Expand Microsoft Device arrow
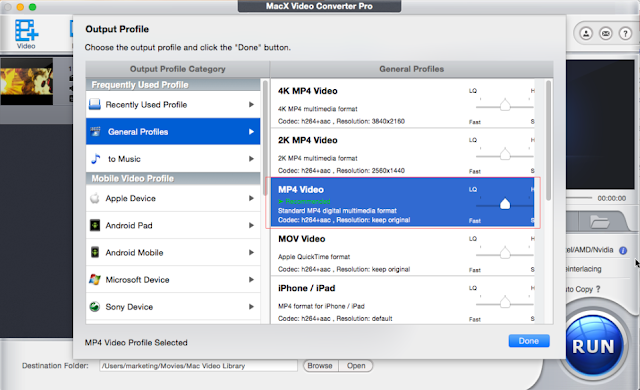 click(x=251, y=279)
